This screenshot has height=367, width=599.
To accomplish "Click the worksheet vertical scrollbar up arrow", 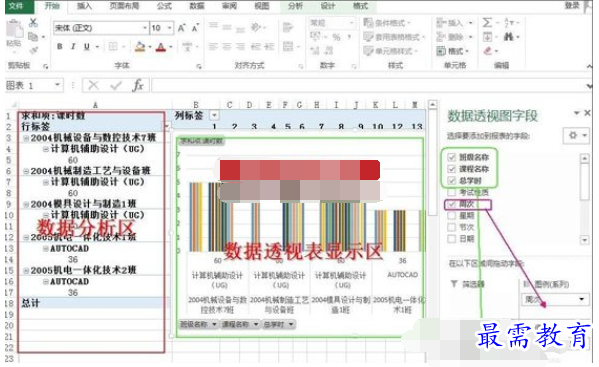I will click(432, 104).
